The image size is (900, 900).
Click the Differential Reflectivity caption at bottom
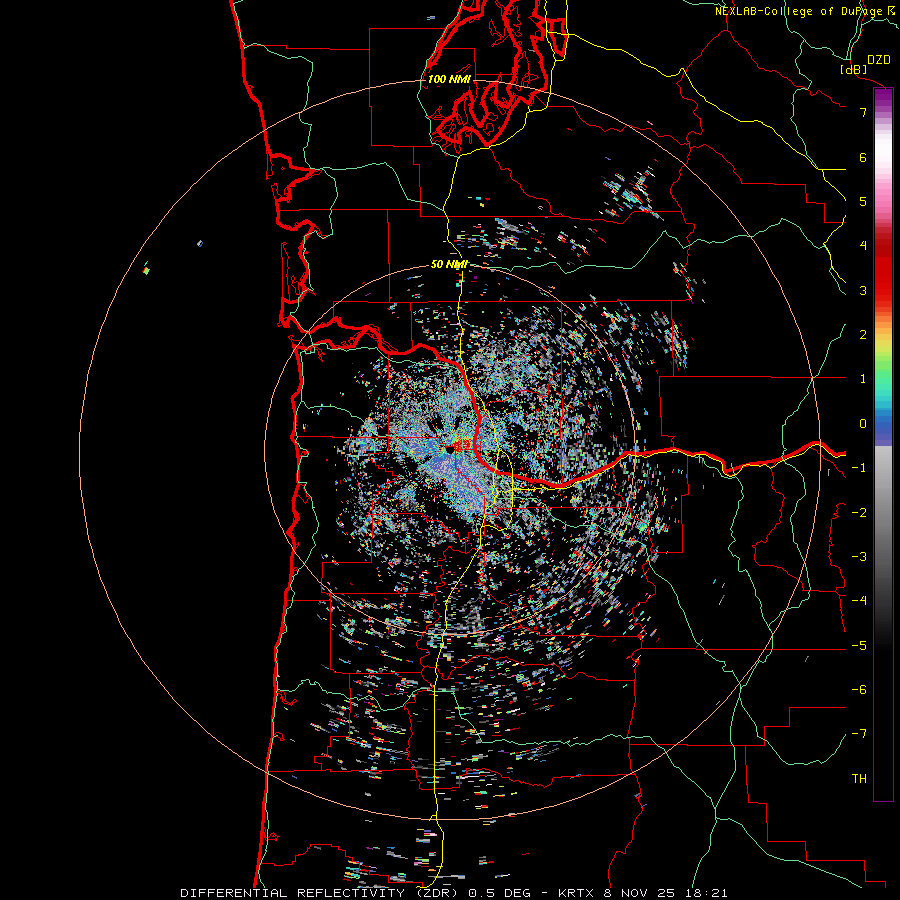click(x=454, y=893)
